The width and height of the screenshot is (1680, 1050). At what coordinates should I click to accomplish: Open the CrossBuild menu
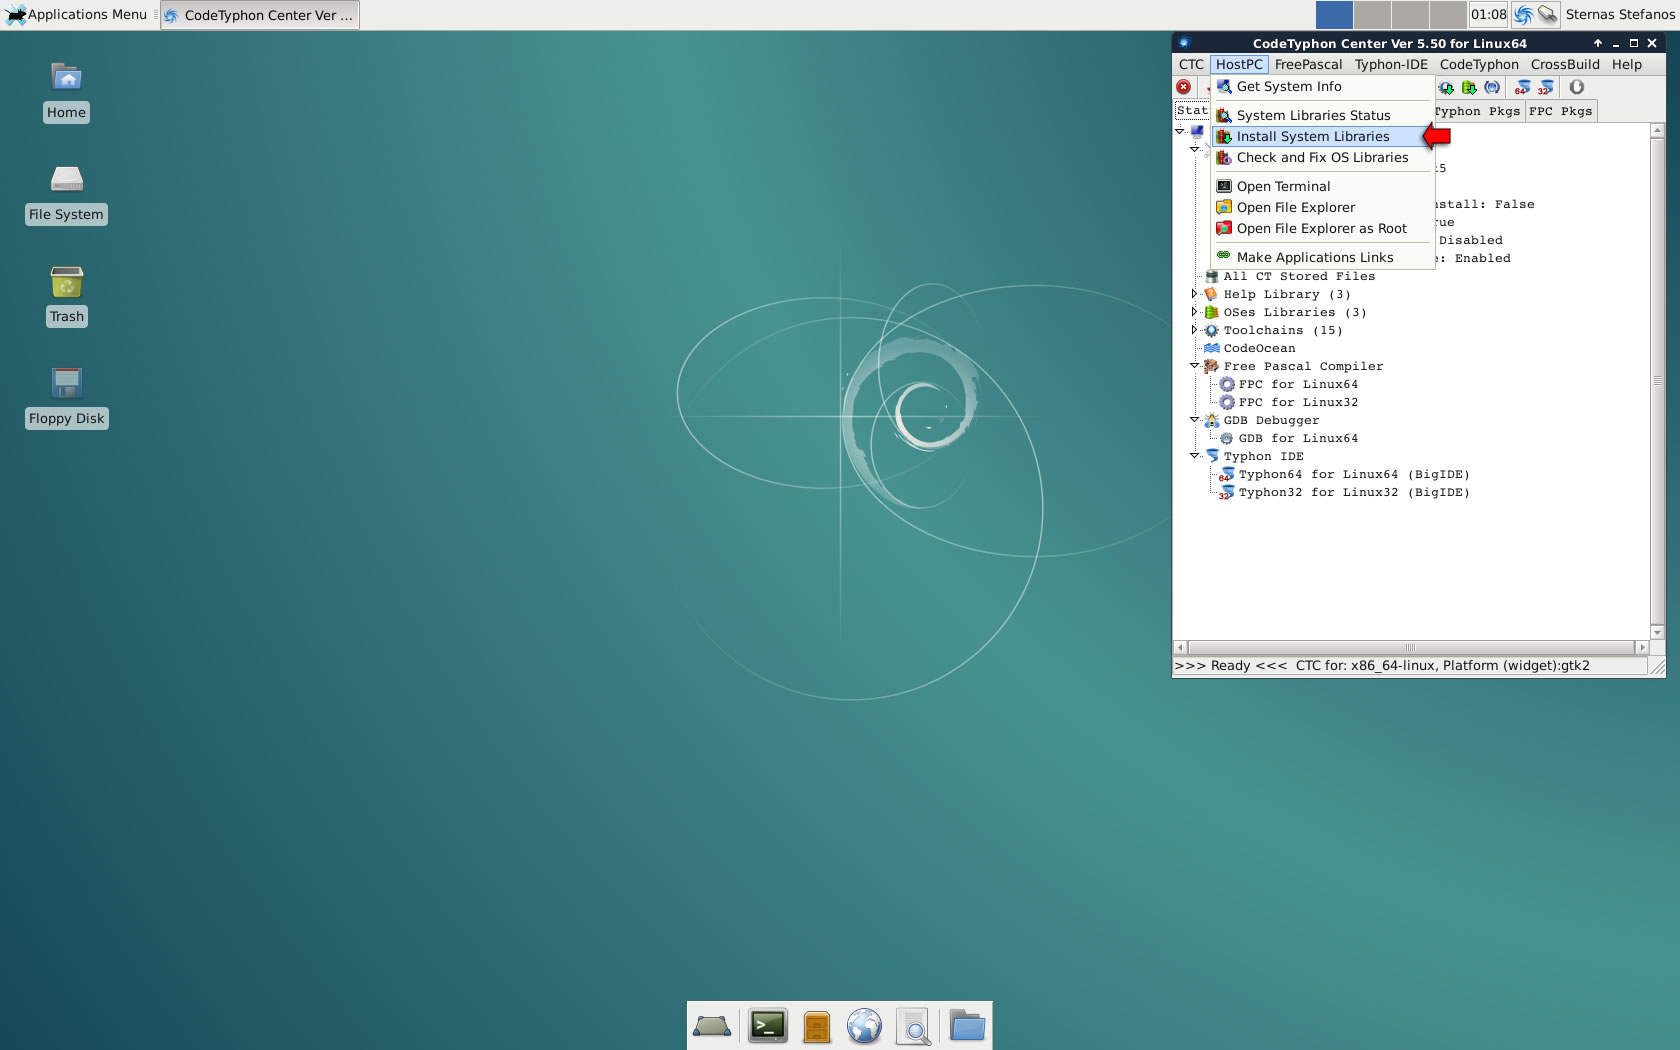coord(1565,64)
